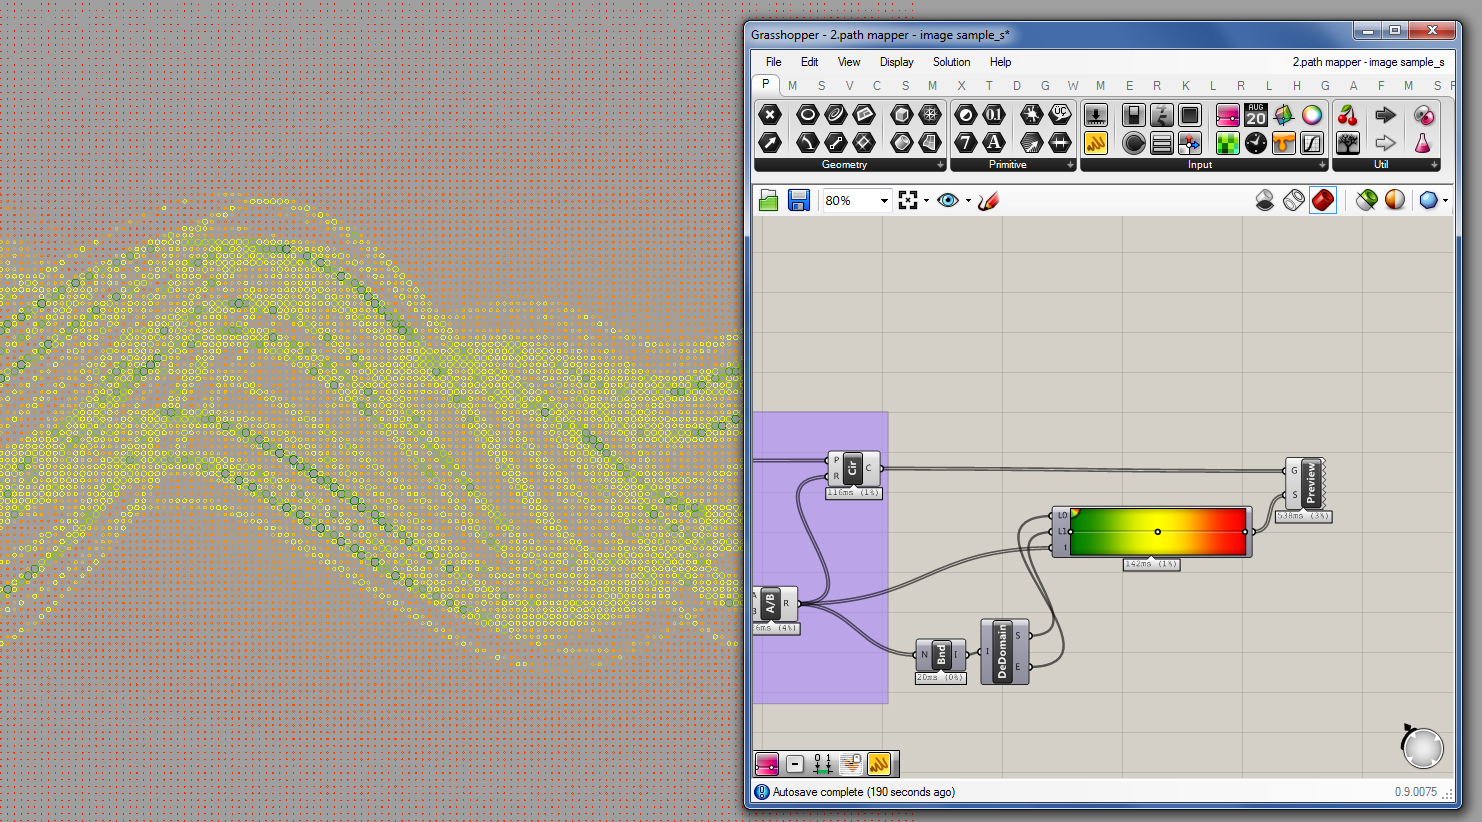
Task: Select the Colour Wheel component icon
Action: (x=1312, y=115)
